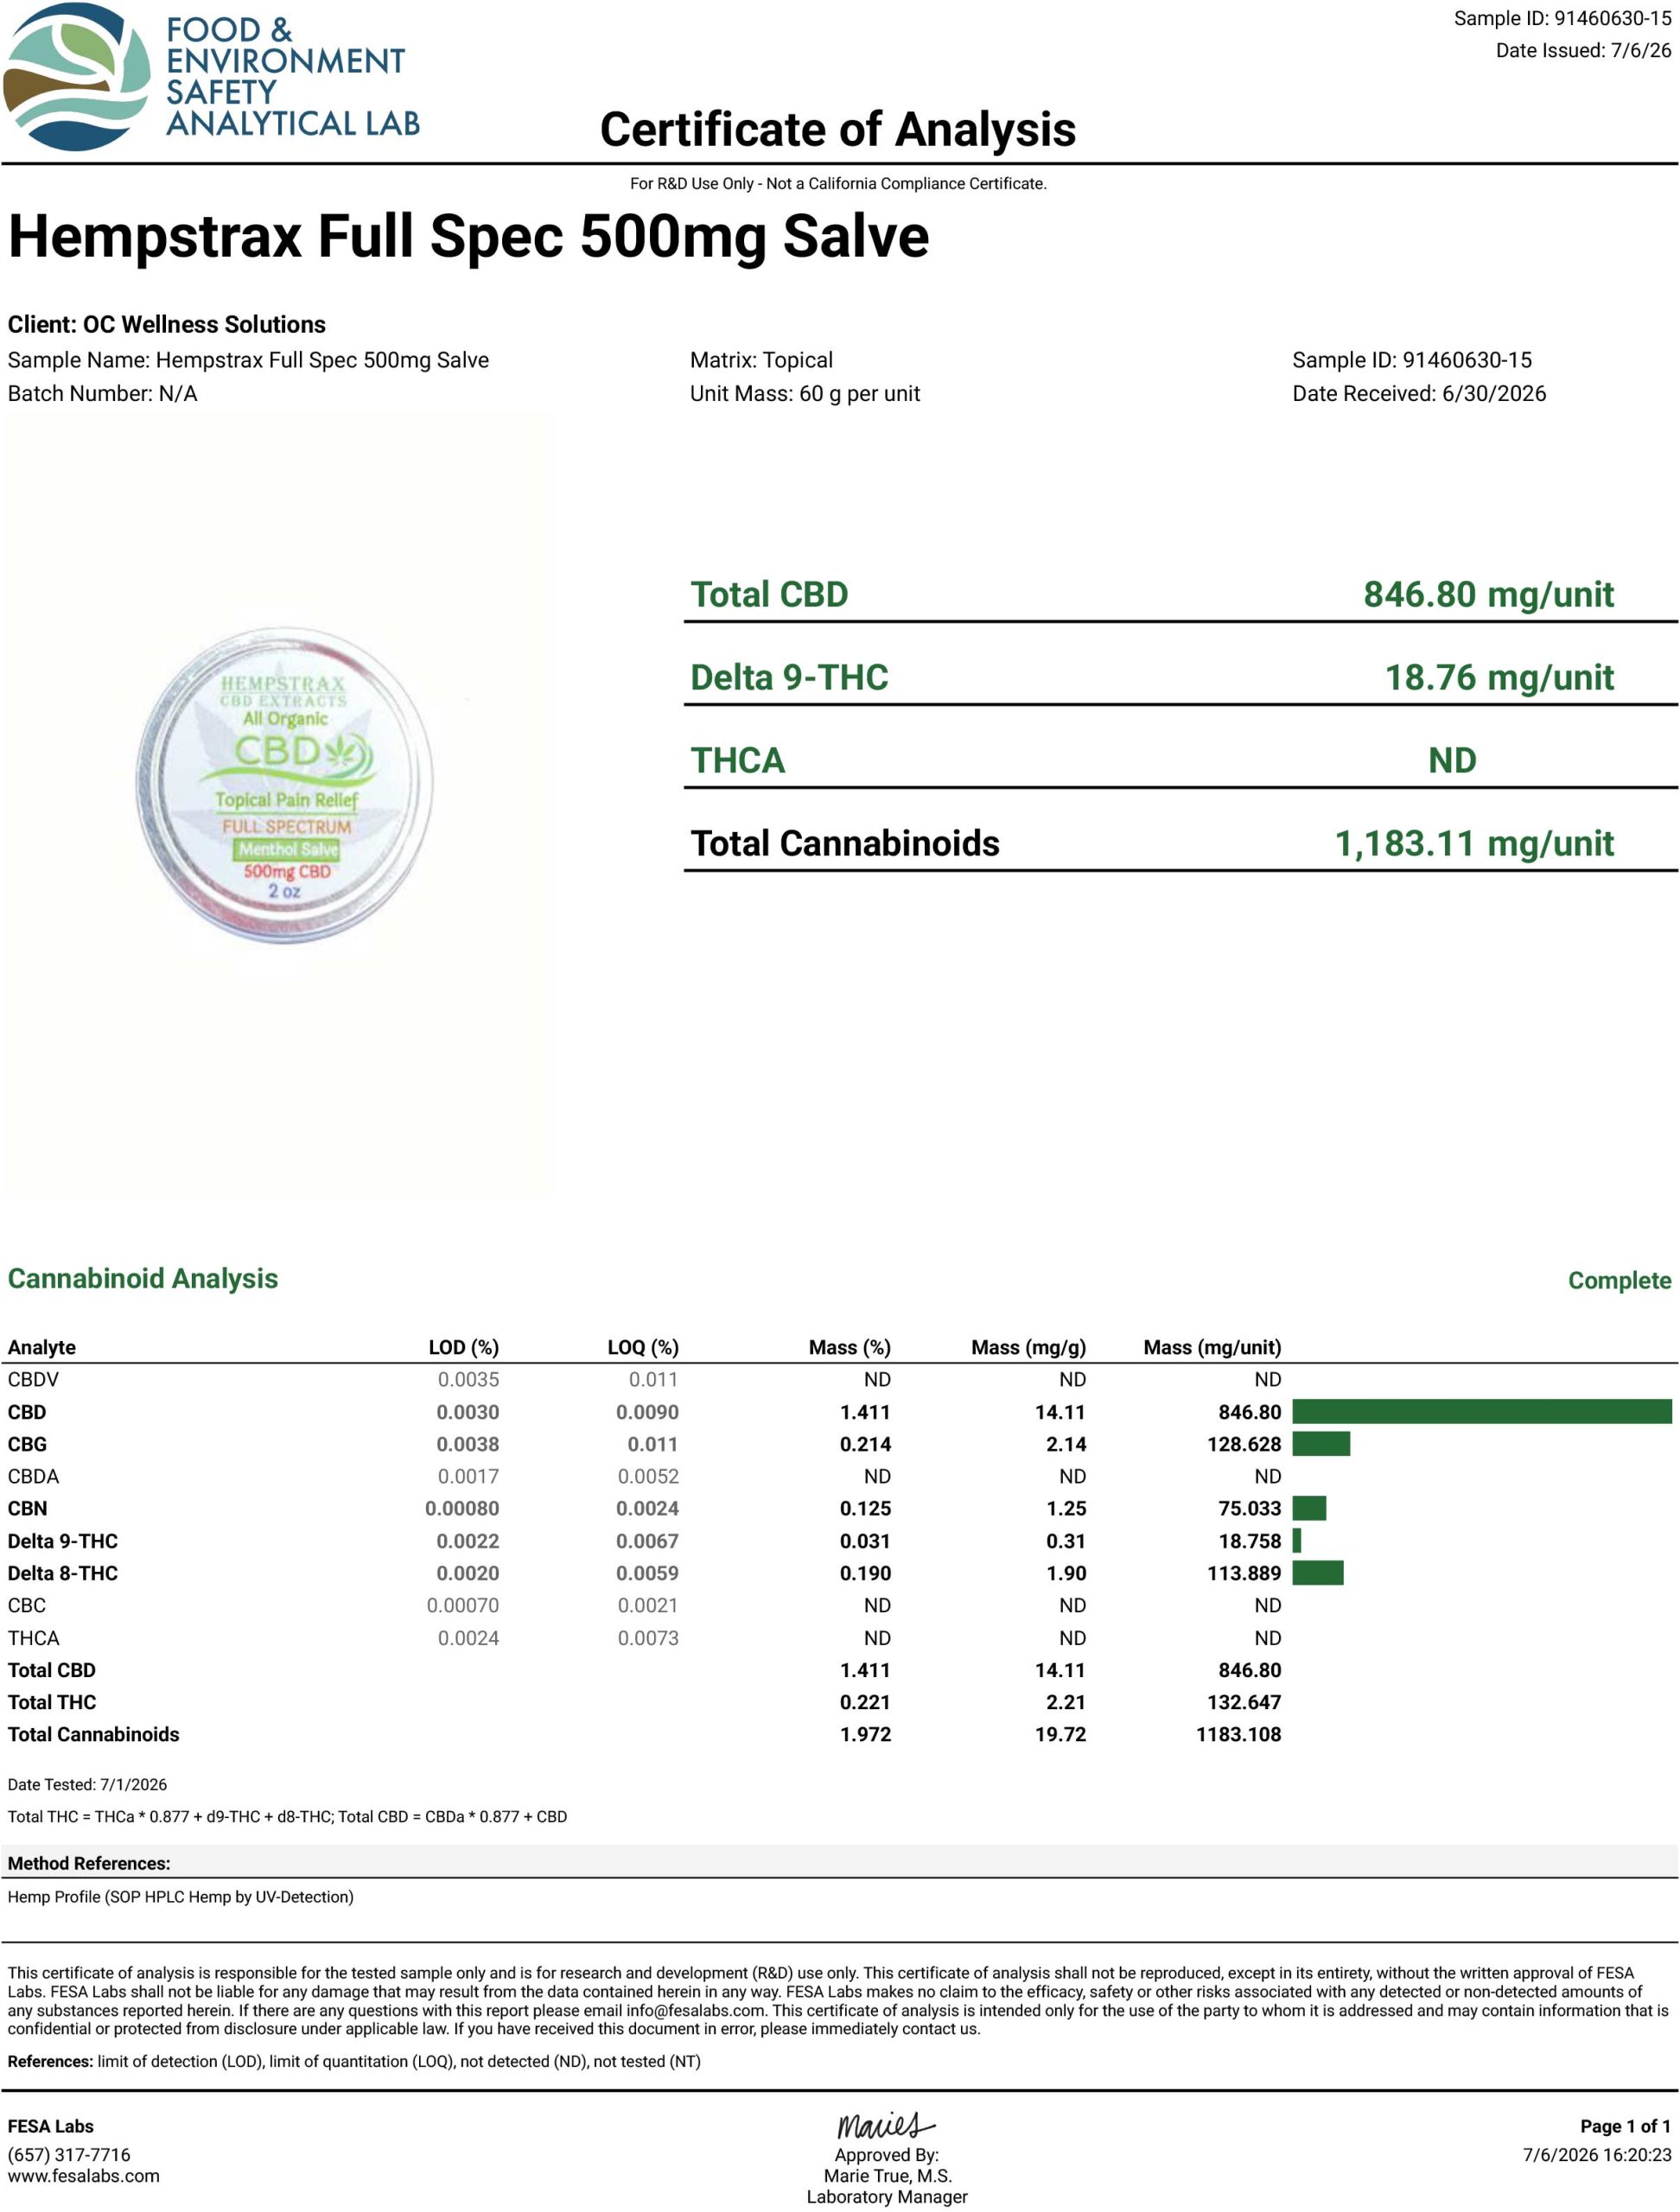The height and width of the screenshot is (2212, 1680).
Task: Open the Hempstrax salve tin product photo
Action: click(284, 785)
